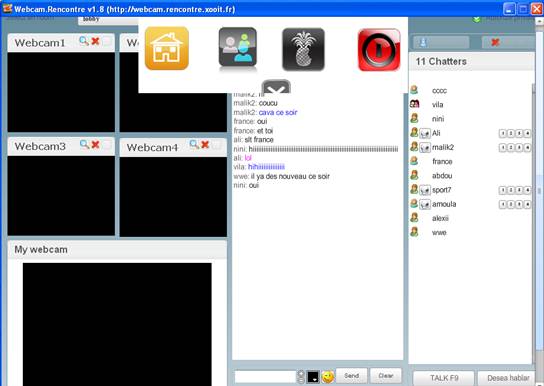Click the green check icon at top right
The width and height of the screenshot is (544, 386).
click(477, 19)
